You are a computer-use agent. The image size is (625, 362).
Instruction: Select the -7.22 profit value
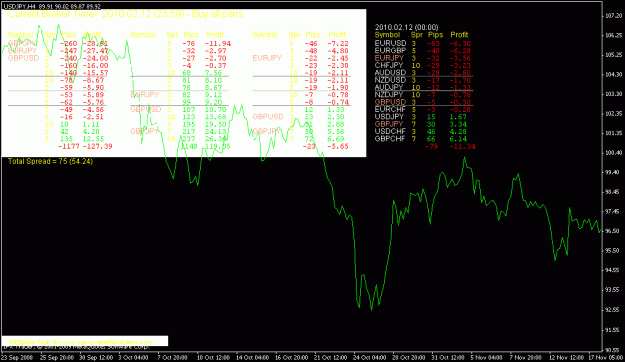coord(338,43)
